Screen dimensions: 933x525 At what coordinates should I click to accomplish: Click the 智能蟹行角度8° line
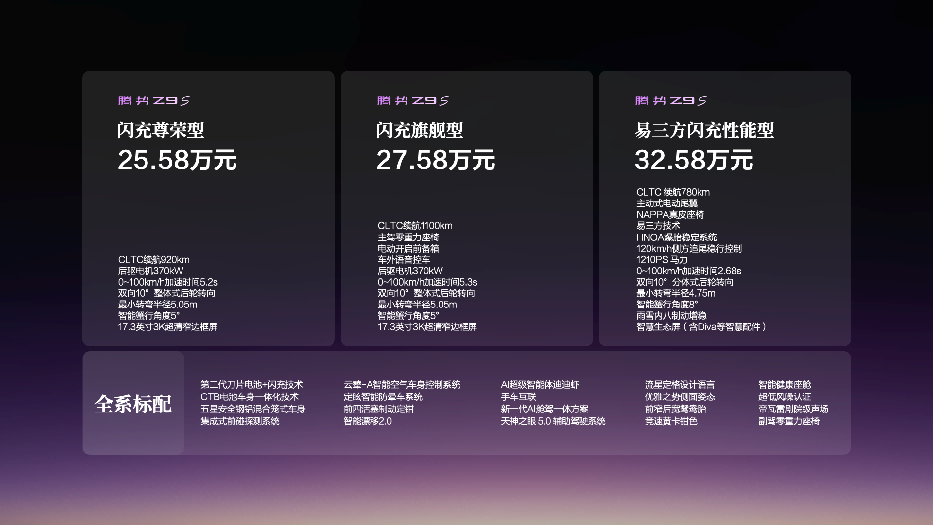point(667,304)
